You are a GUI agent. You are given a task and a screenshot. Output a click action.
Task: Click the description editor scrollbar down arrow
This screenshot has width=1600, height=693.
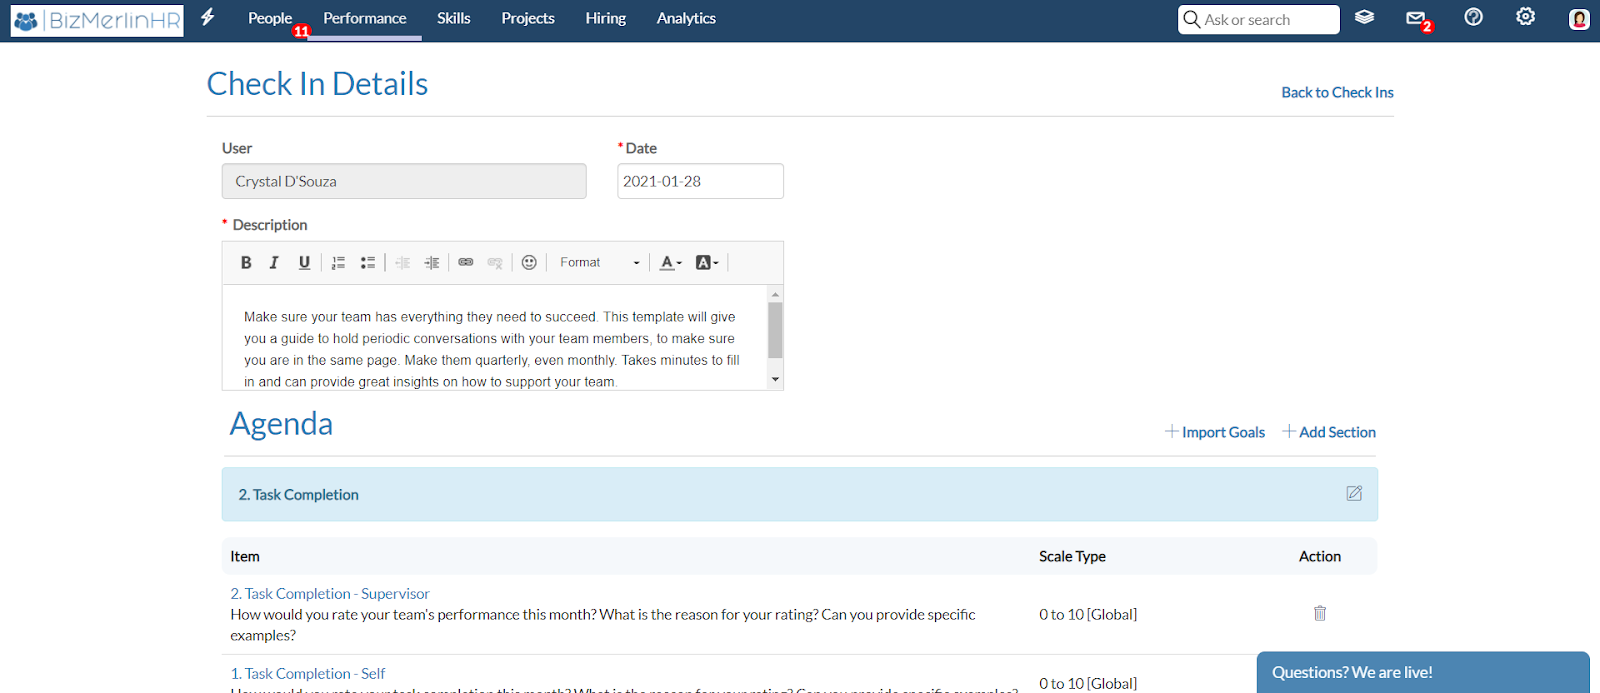[775, 380]
